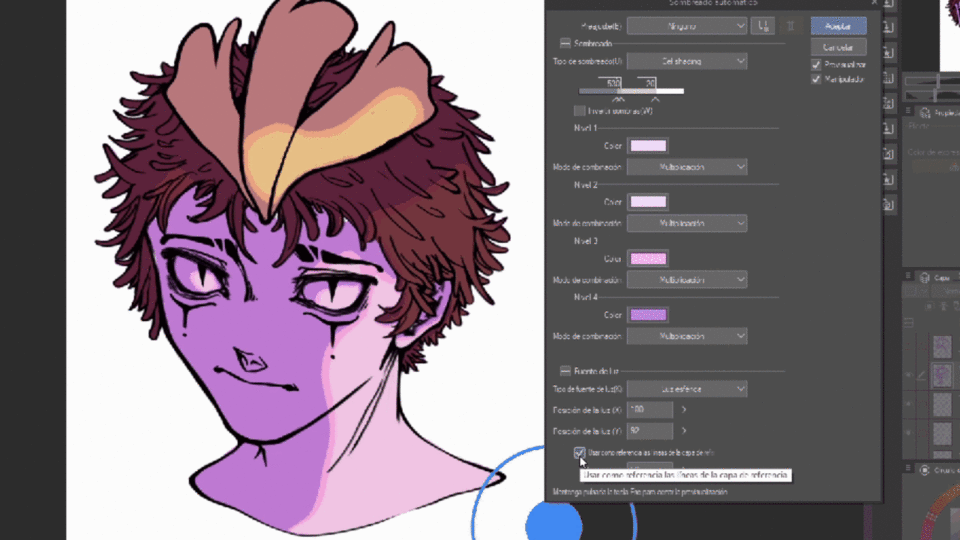Image resolution: width=960 pixels, height=540 pixels.
Task: Click the save preset icon beside Preajuste
Action: [x=763, y=26]
